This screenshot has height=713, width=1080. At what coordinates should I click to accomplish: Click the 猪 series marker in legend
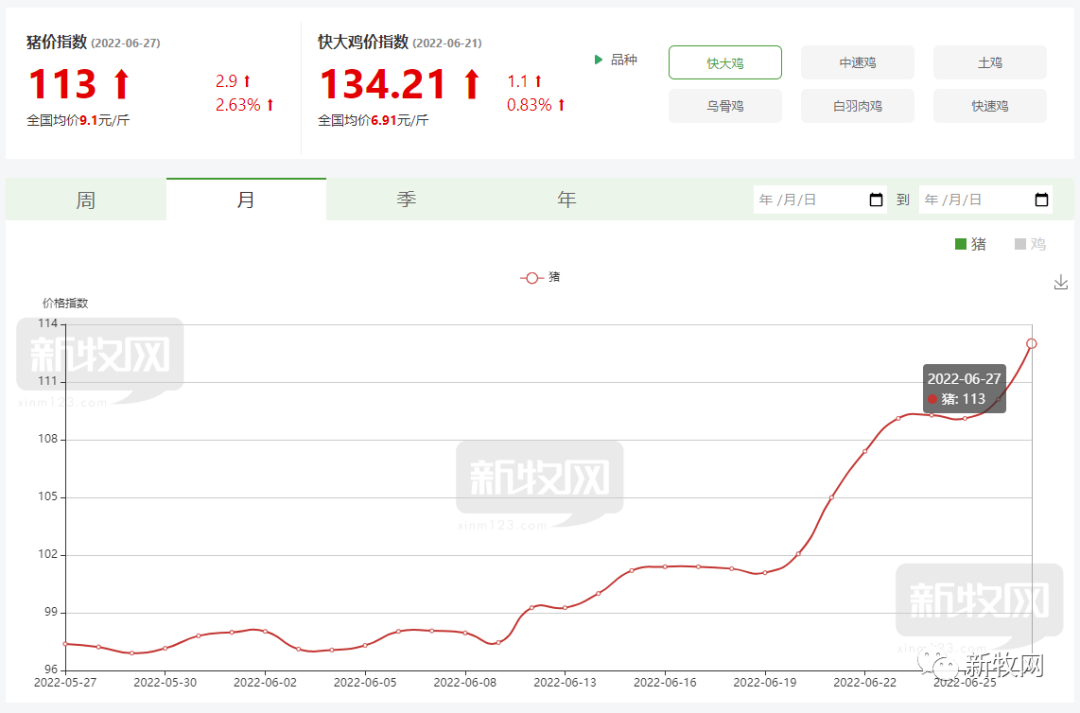tap(532, 278)
